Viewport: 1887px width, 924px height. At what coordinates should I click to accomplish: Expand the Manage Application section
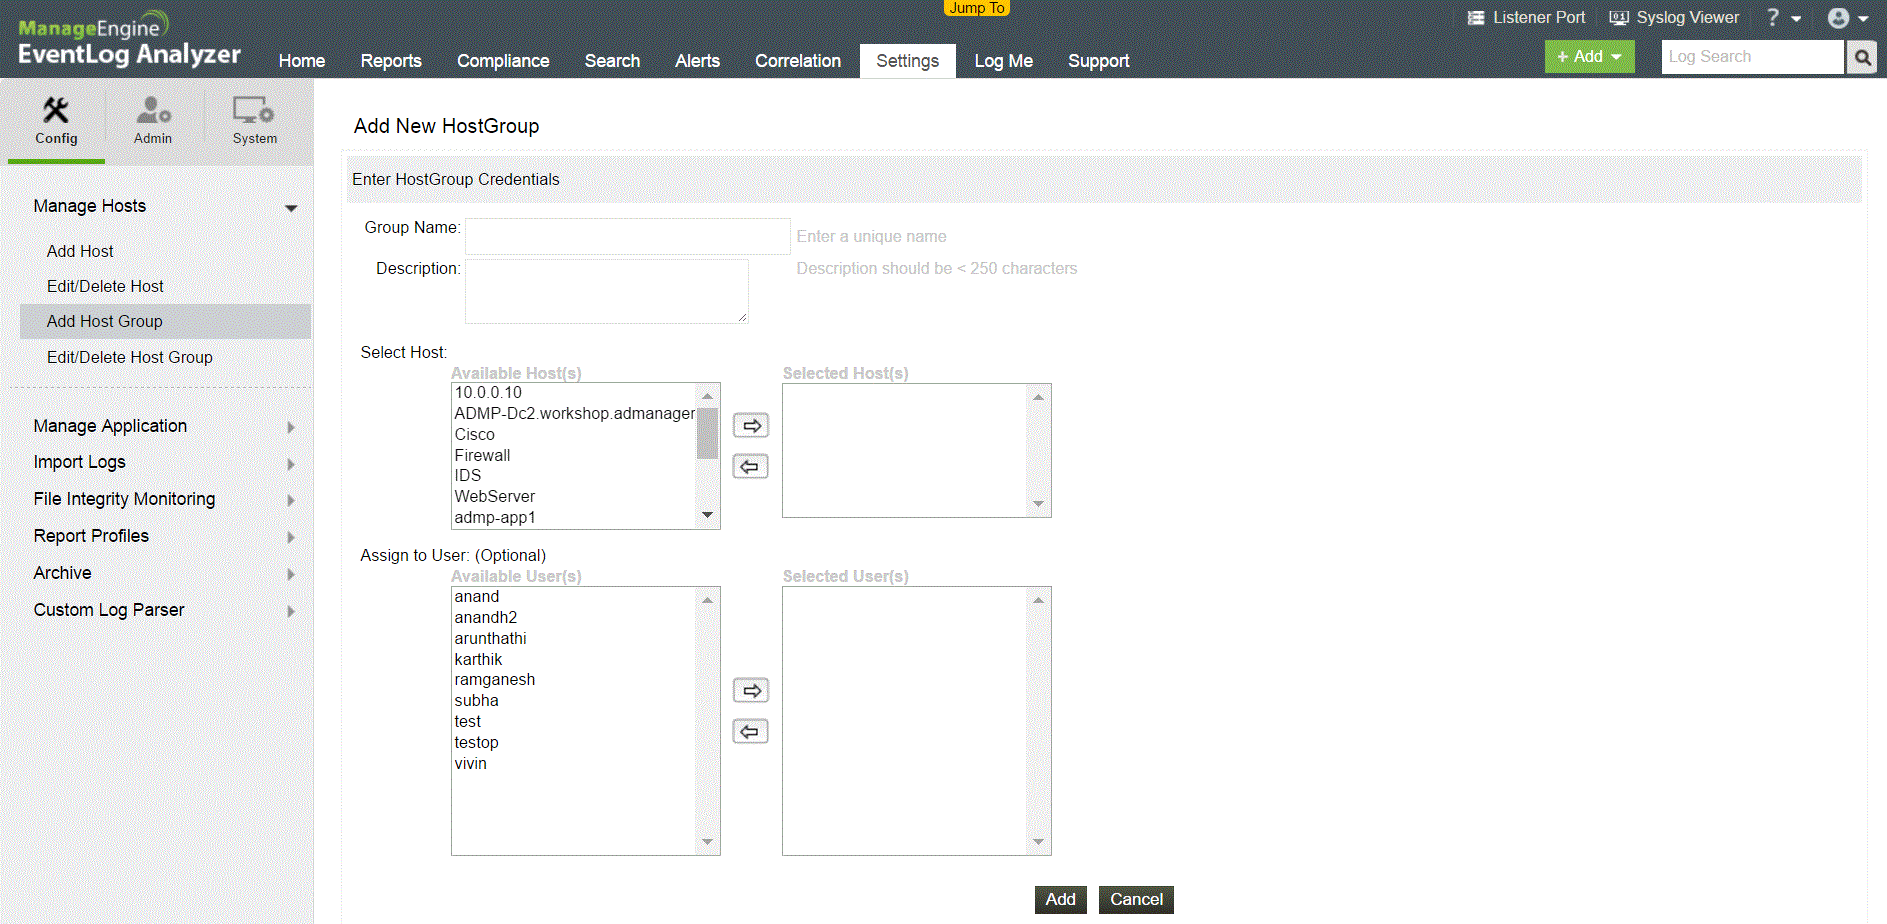[291, 427]
